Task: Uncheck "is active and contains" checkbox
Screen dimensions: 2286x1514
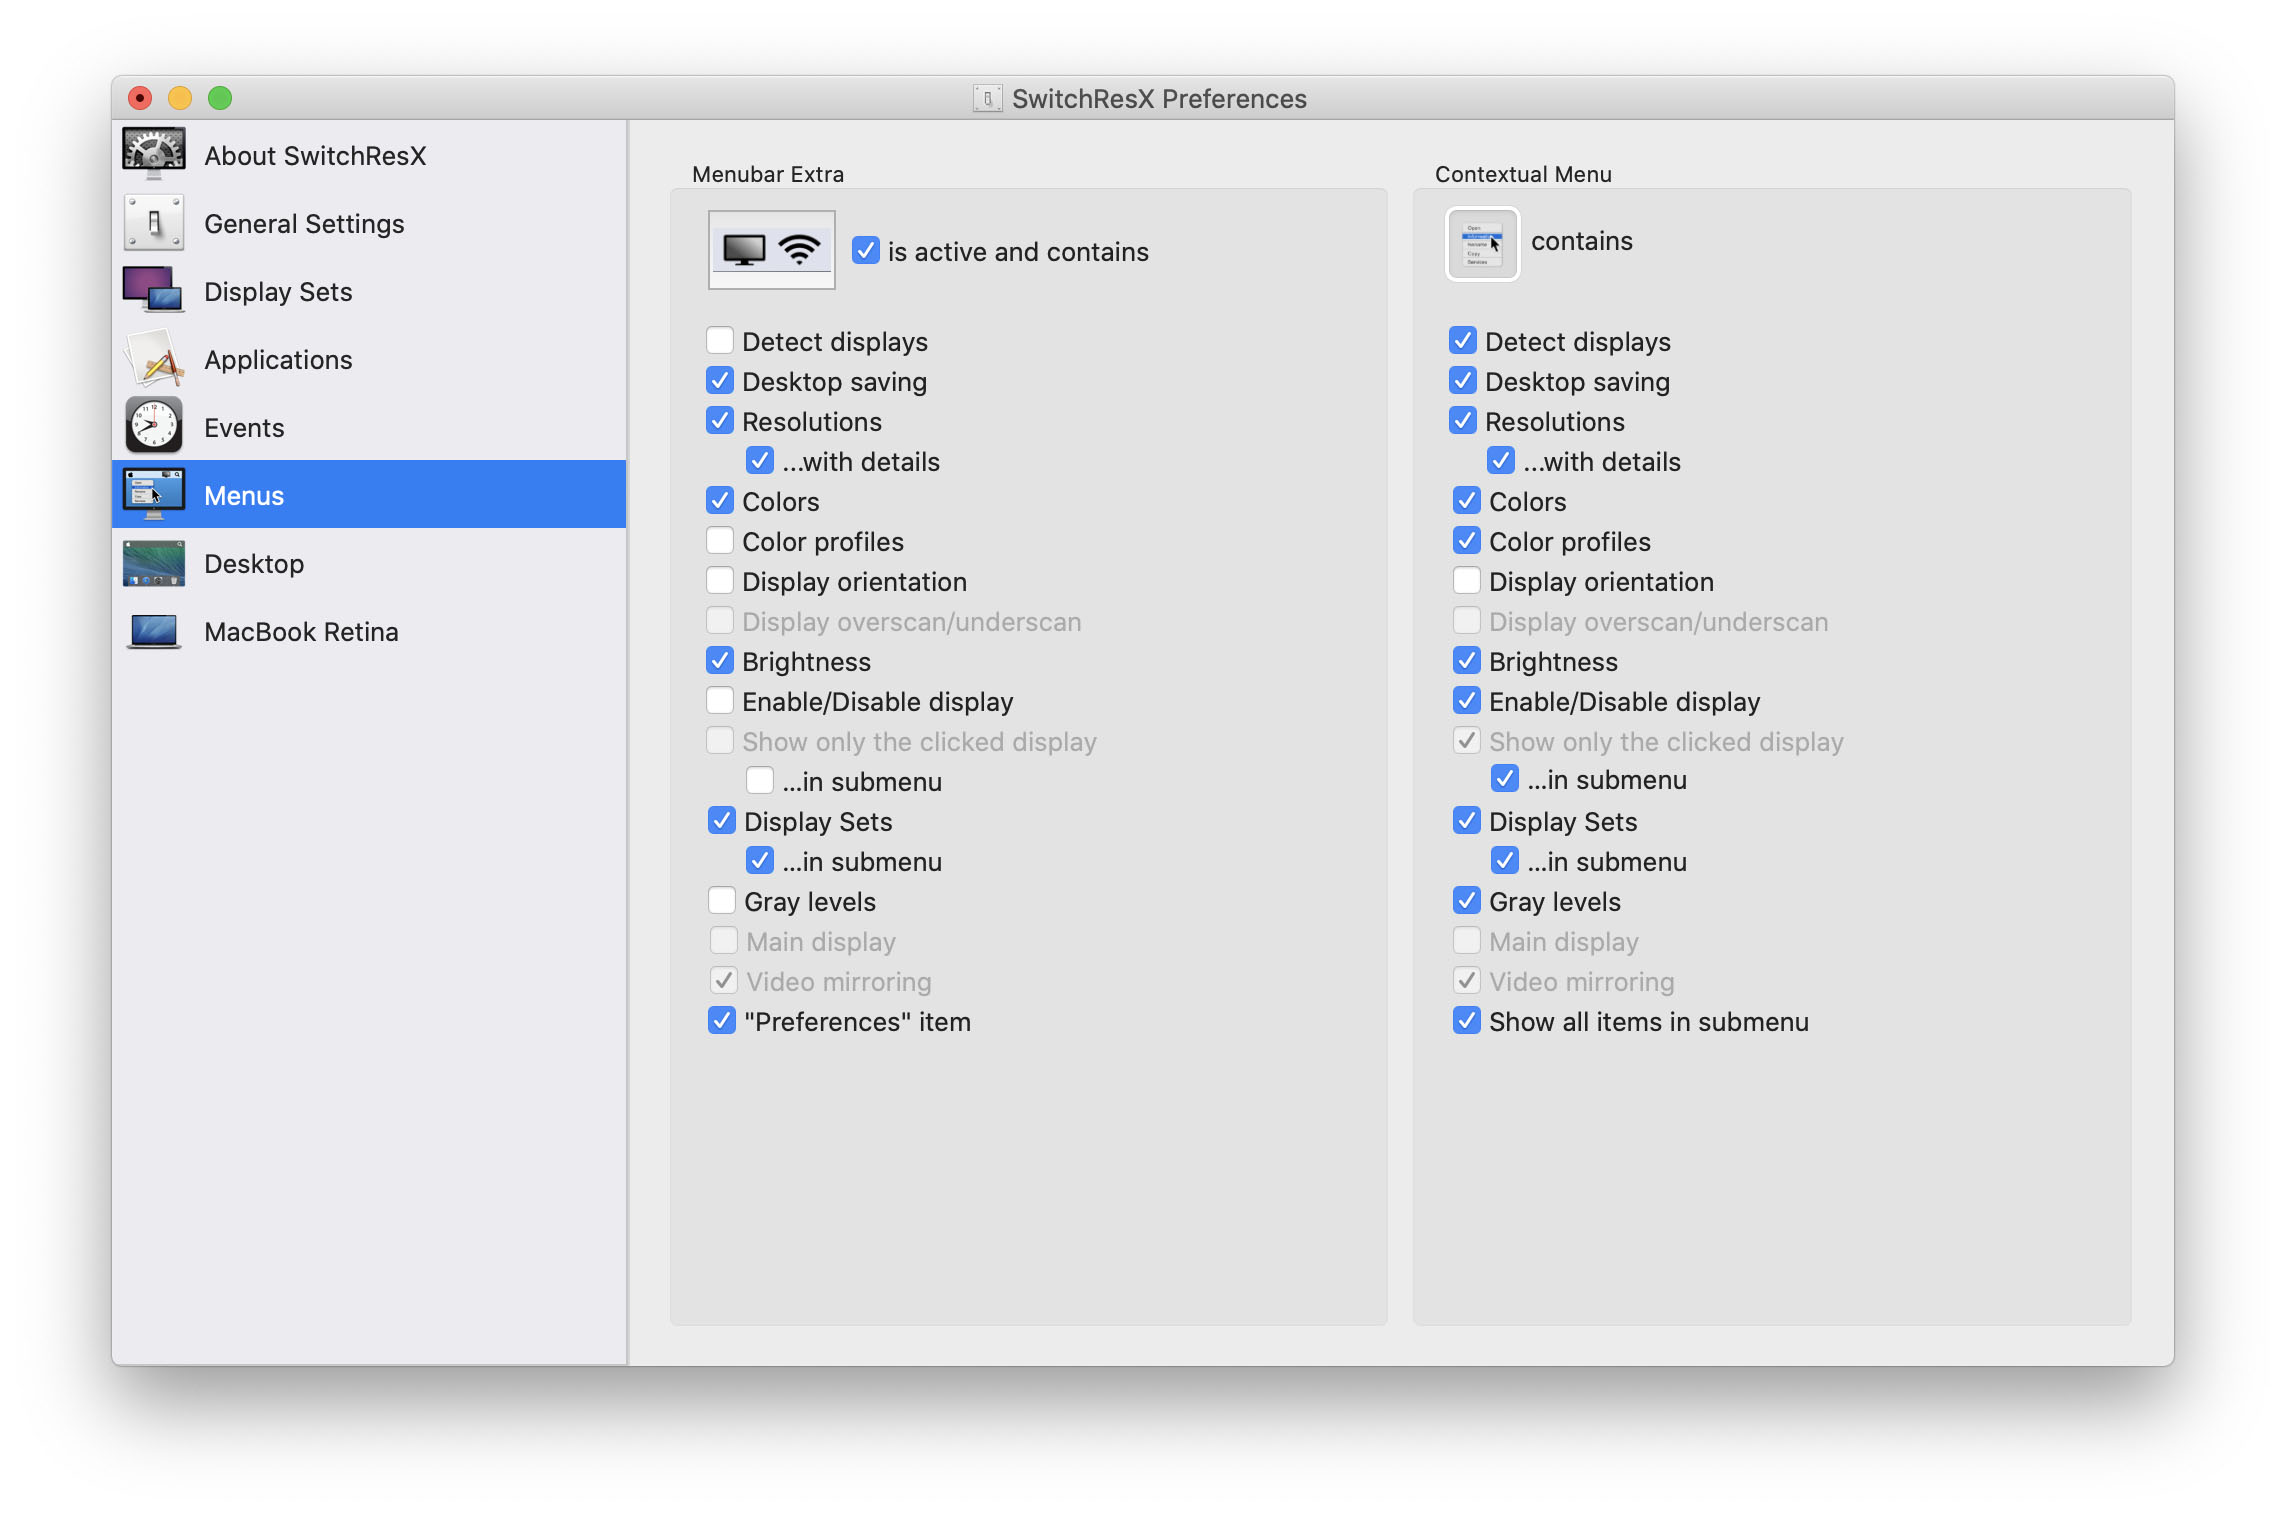Action: coord(865,251)
